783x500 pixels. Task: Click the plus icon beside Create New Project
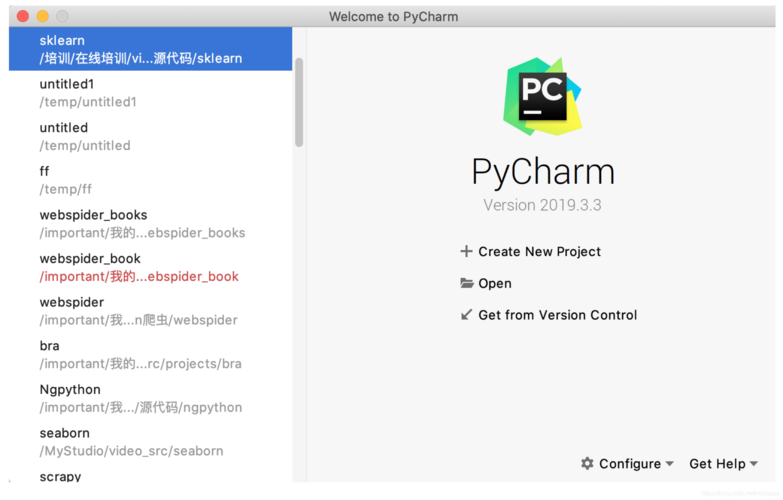tap(466, 251)
